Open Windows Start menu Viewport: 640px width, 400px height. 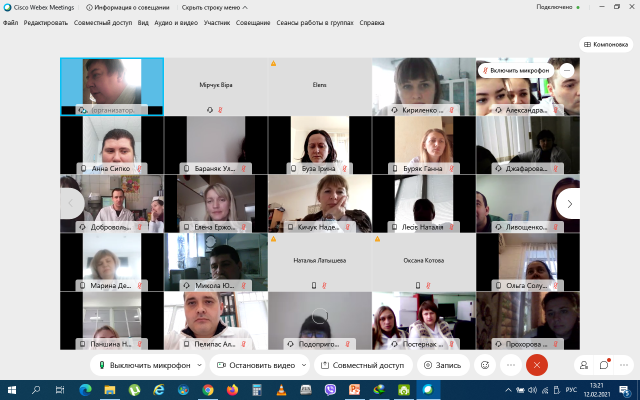tap(11, 390)
